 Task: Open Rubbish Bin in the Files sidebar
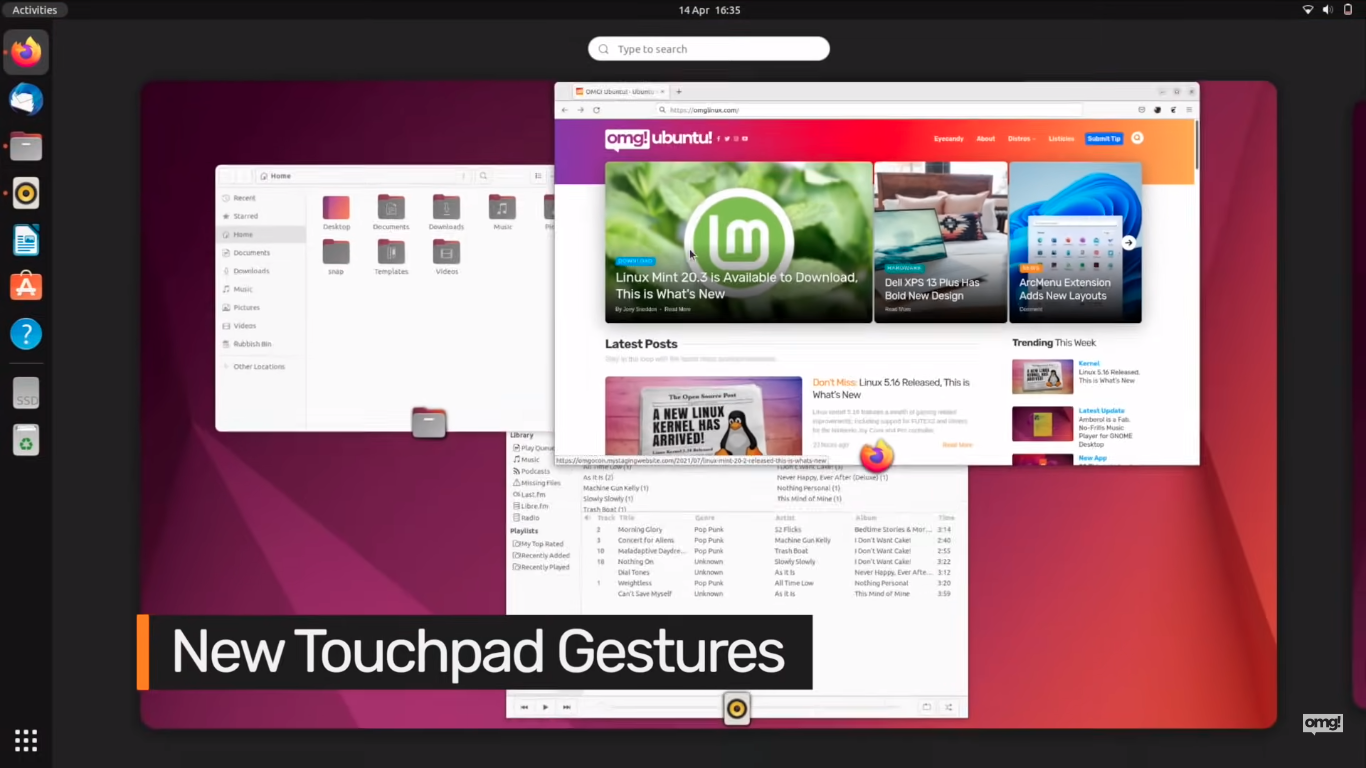[x=261, y=344]
